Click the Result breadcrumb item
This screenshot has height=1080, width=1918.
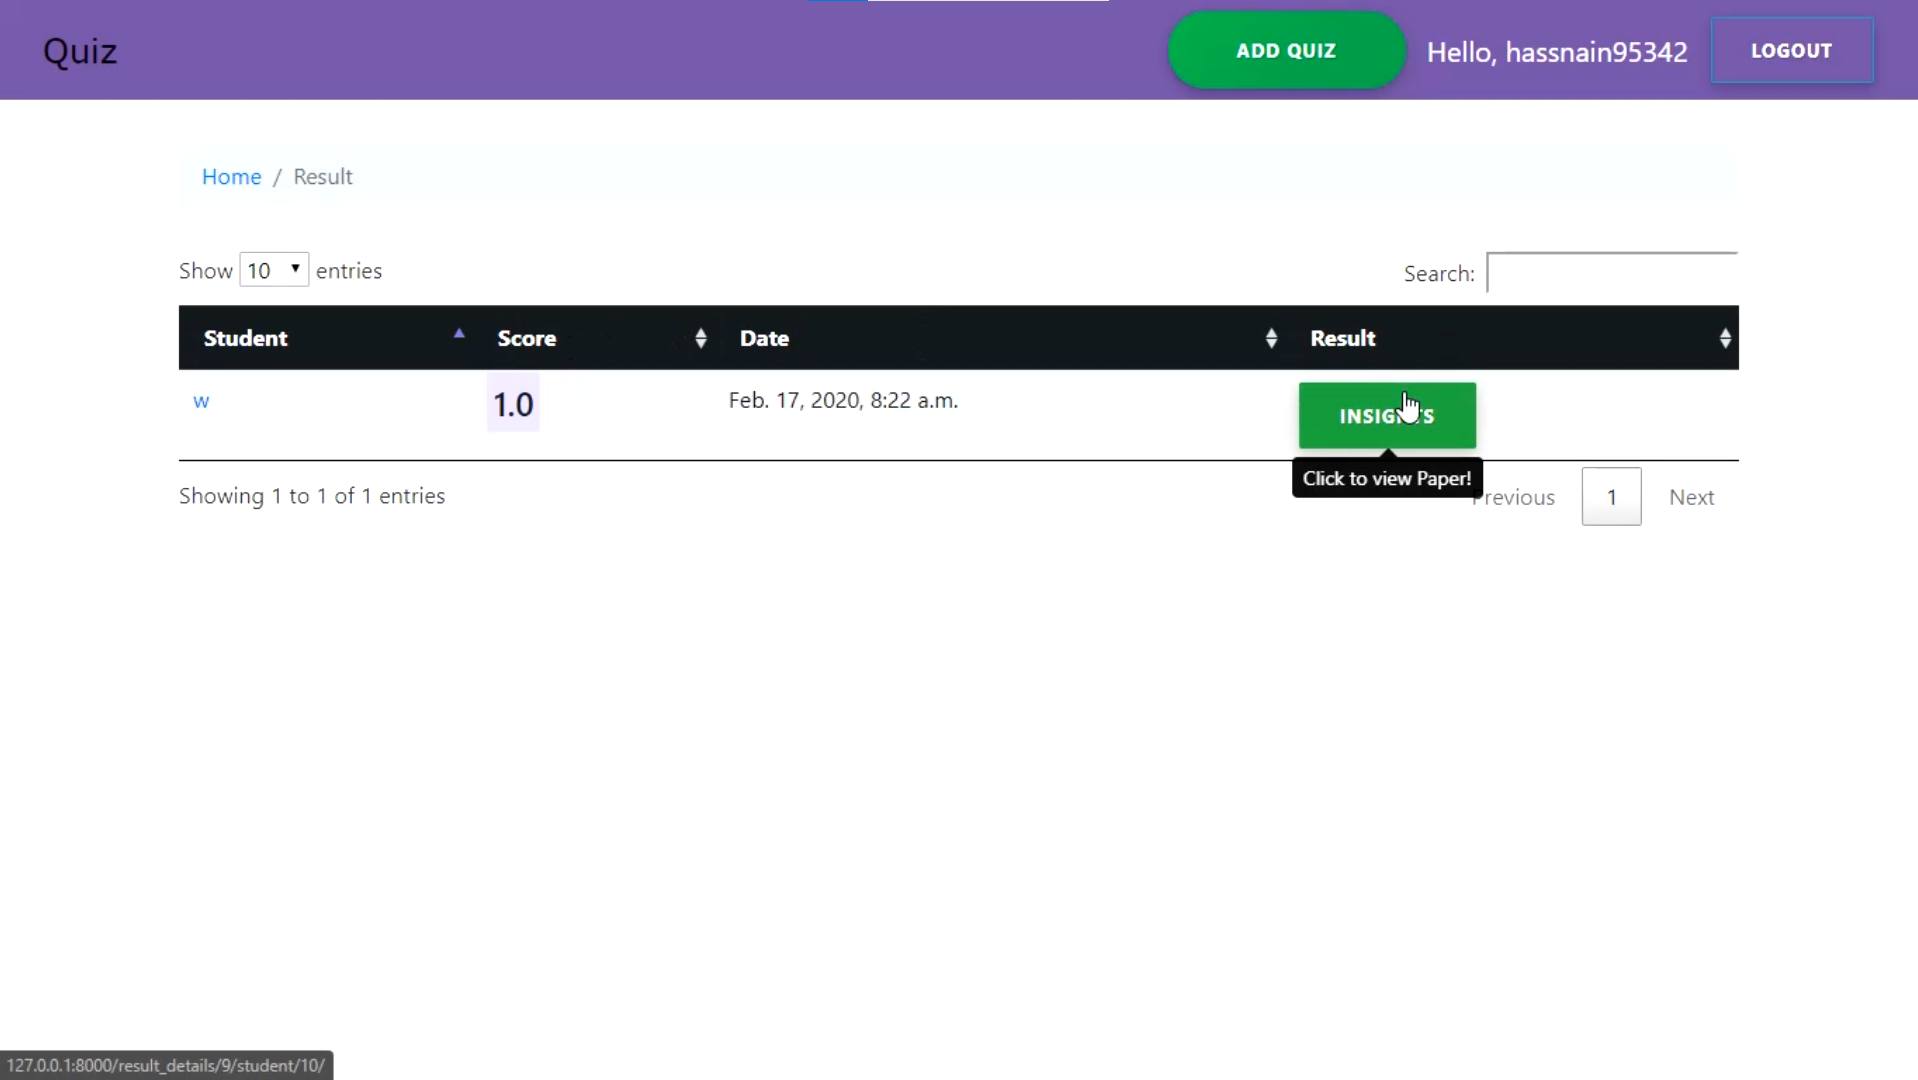[x=322, y=177]
